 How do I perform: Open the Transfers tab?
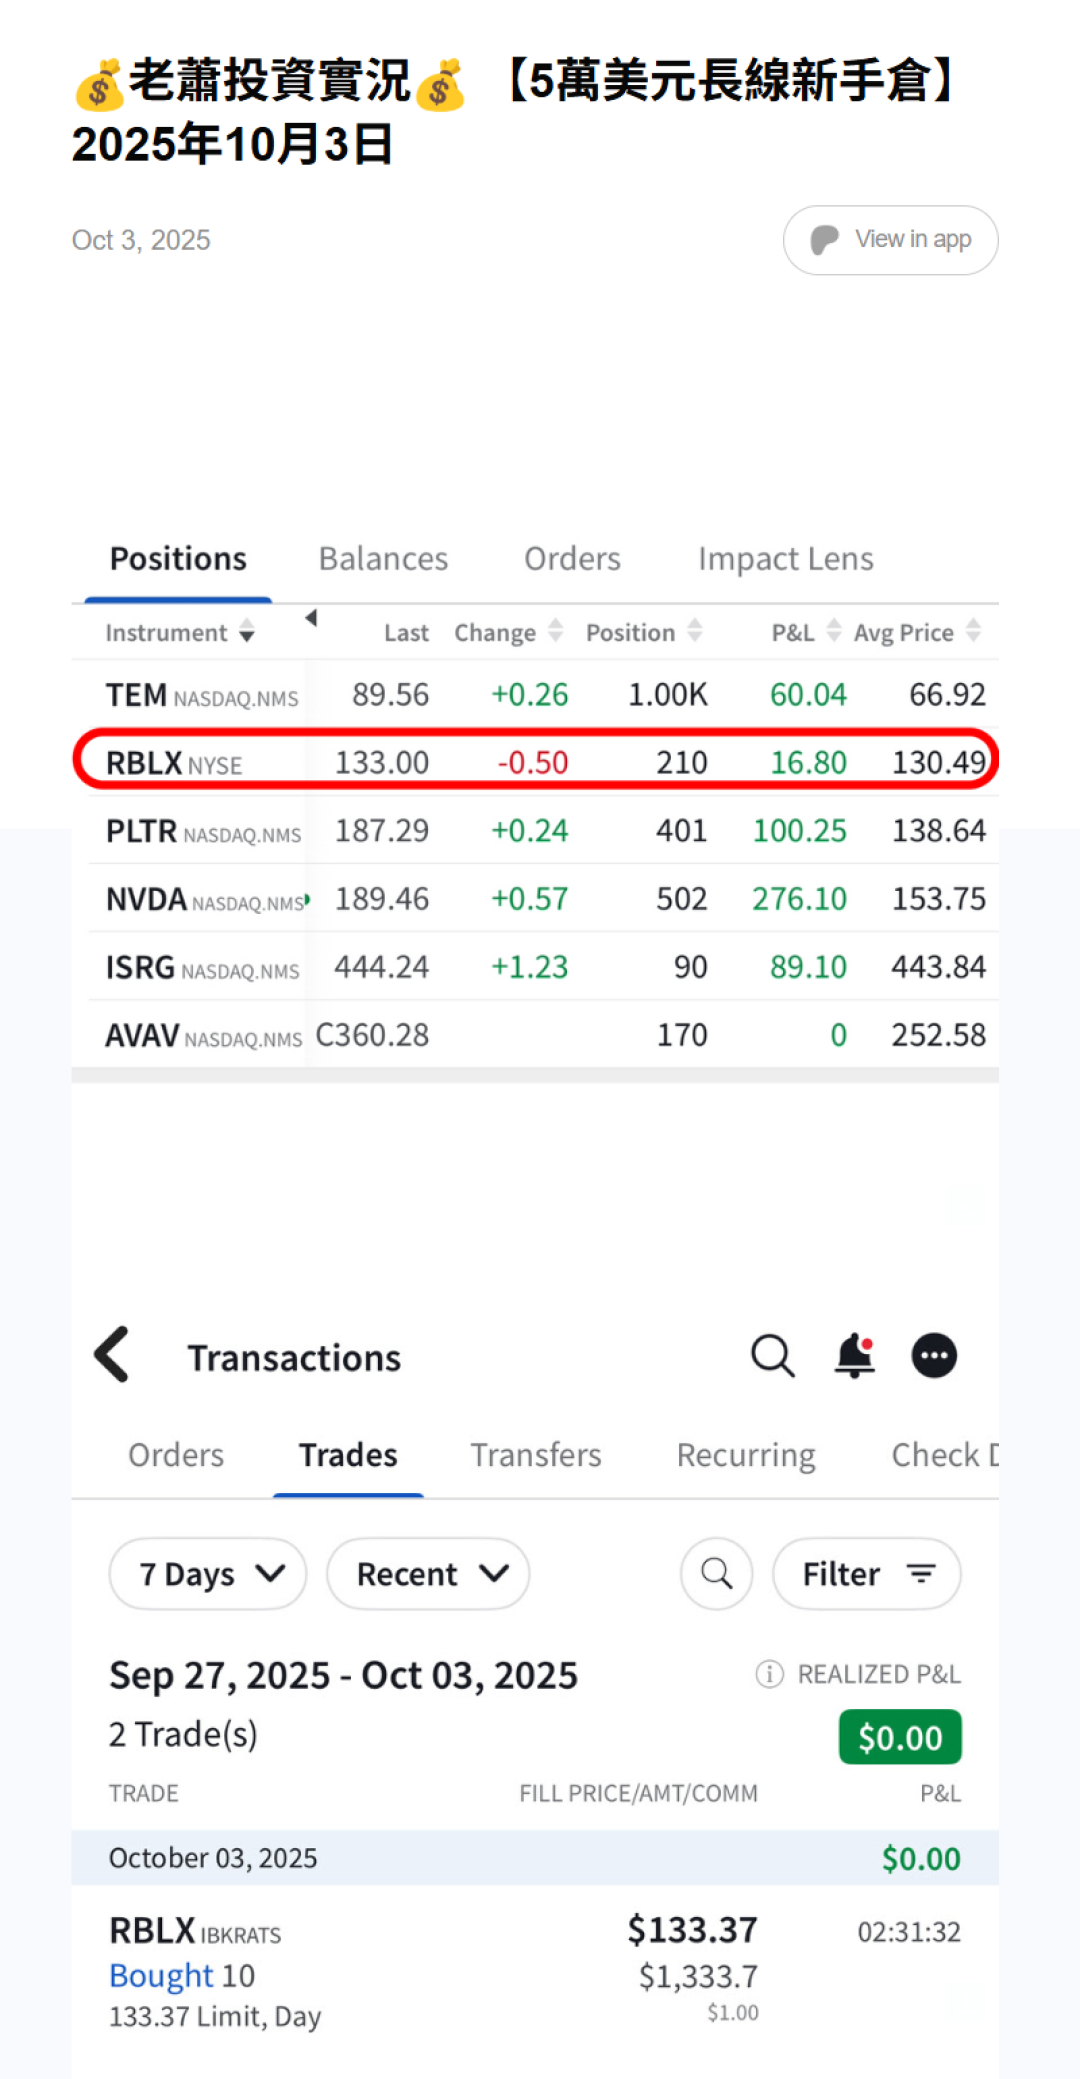pyautogui.click(x=536, y=1455)
